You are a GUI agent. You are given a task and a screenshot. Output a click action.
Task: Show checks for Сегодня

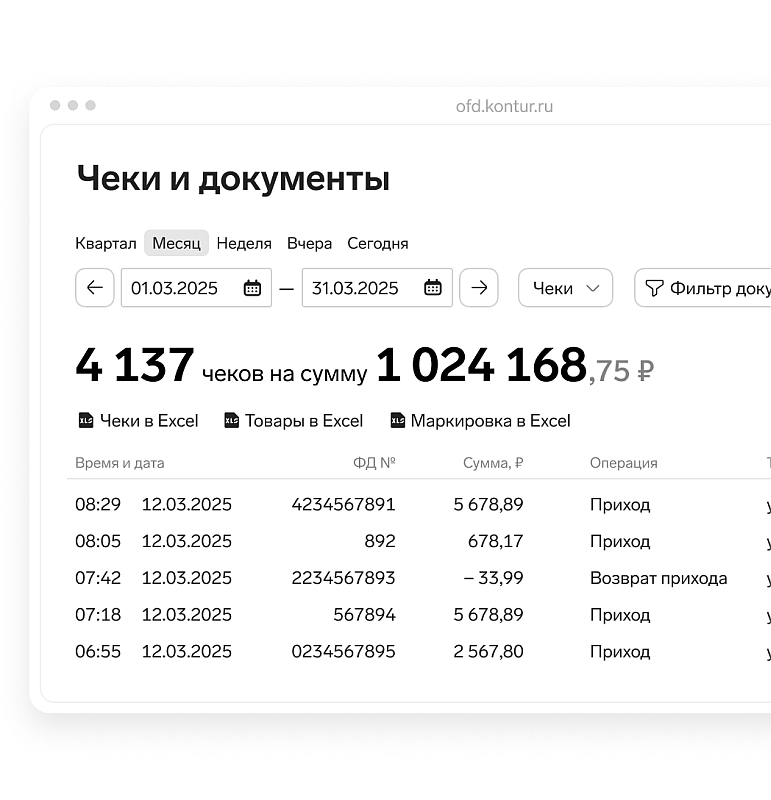pos(378,243)
